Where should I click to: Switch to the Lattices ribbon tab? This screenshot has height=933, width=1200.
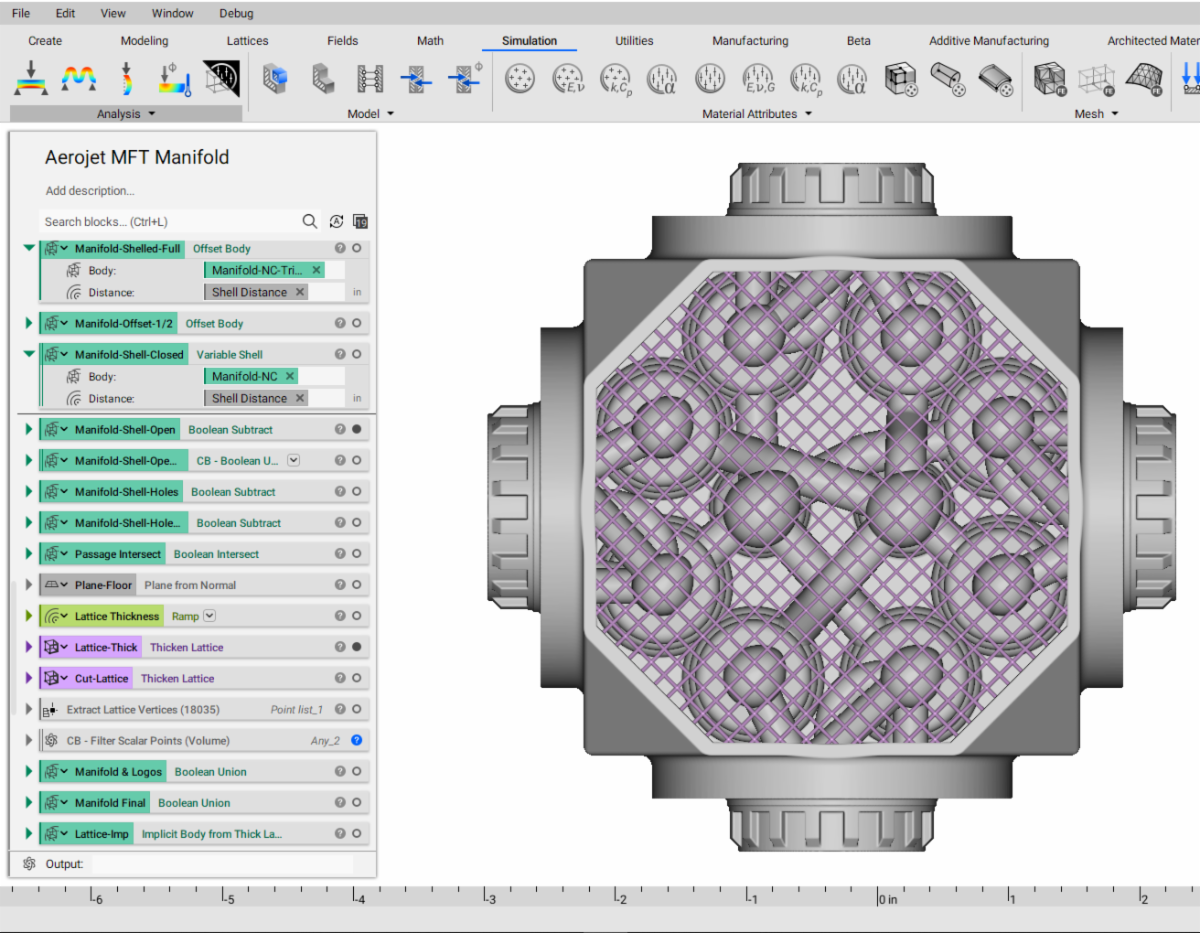[x=247, y=41]
